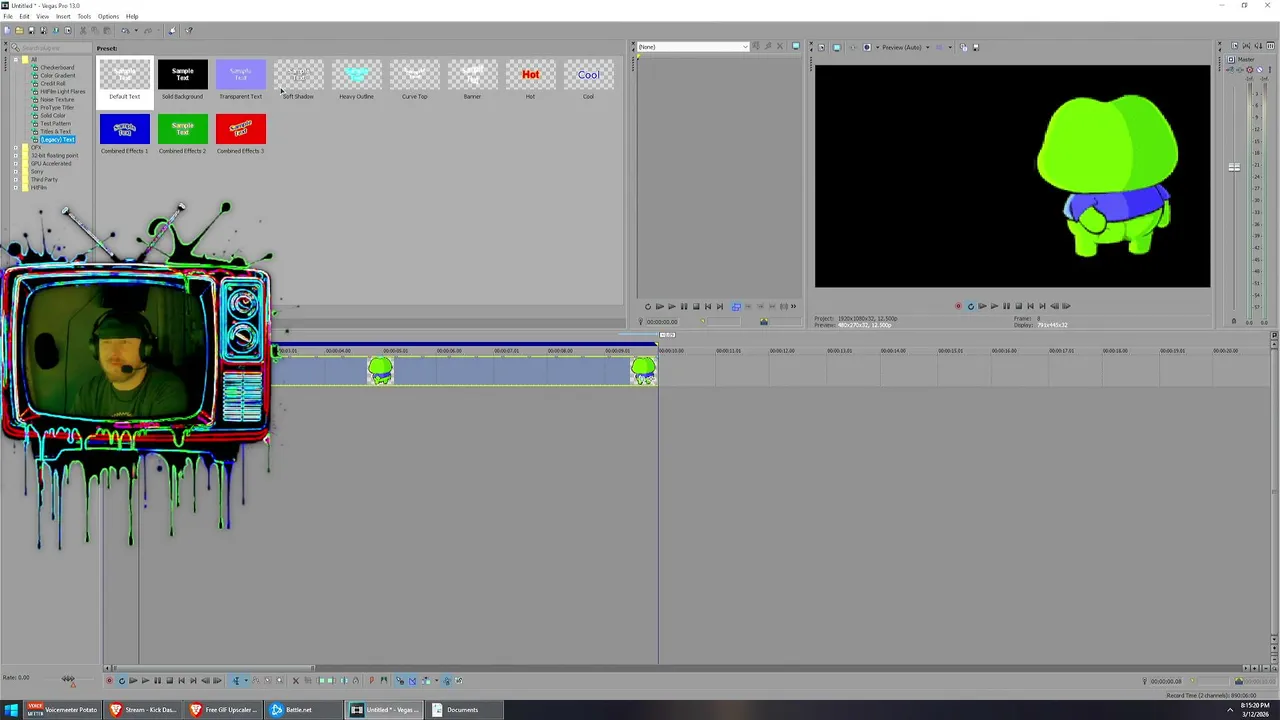This screenshot has width=1280, height=720.
Task: Toggle Enable Snapping icon in timeline toolbar
Action: click(x=400, y=681)
